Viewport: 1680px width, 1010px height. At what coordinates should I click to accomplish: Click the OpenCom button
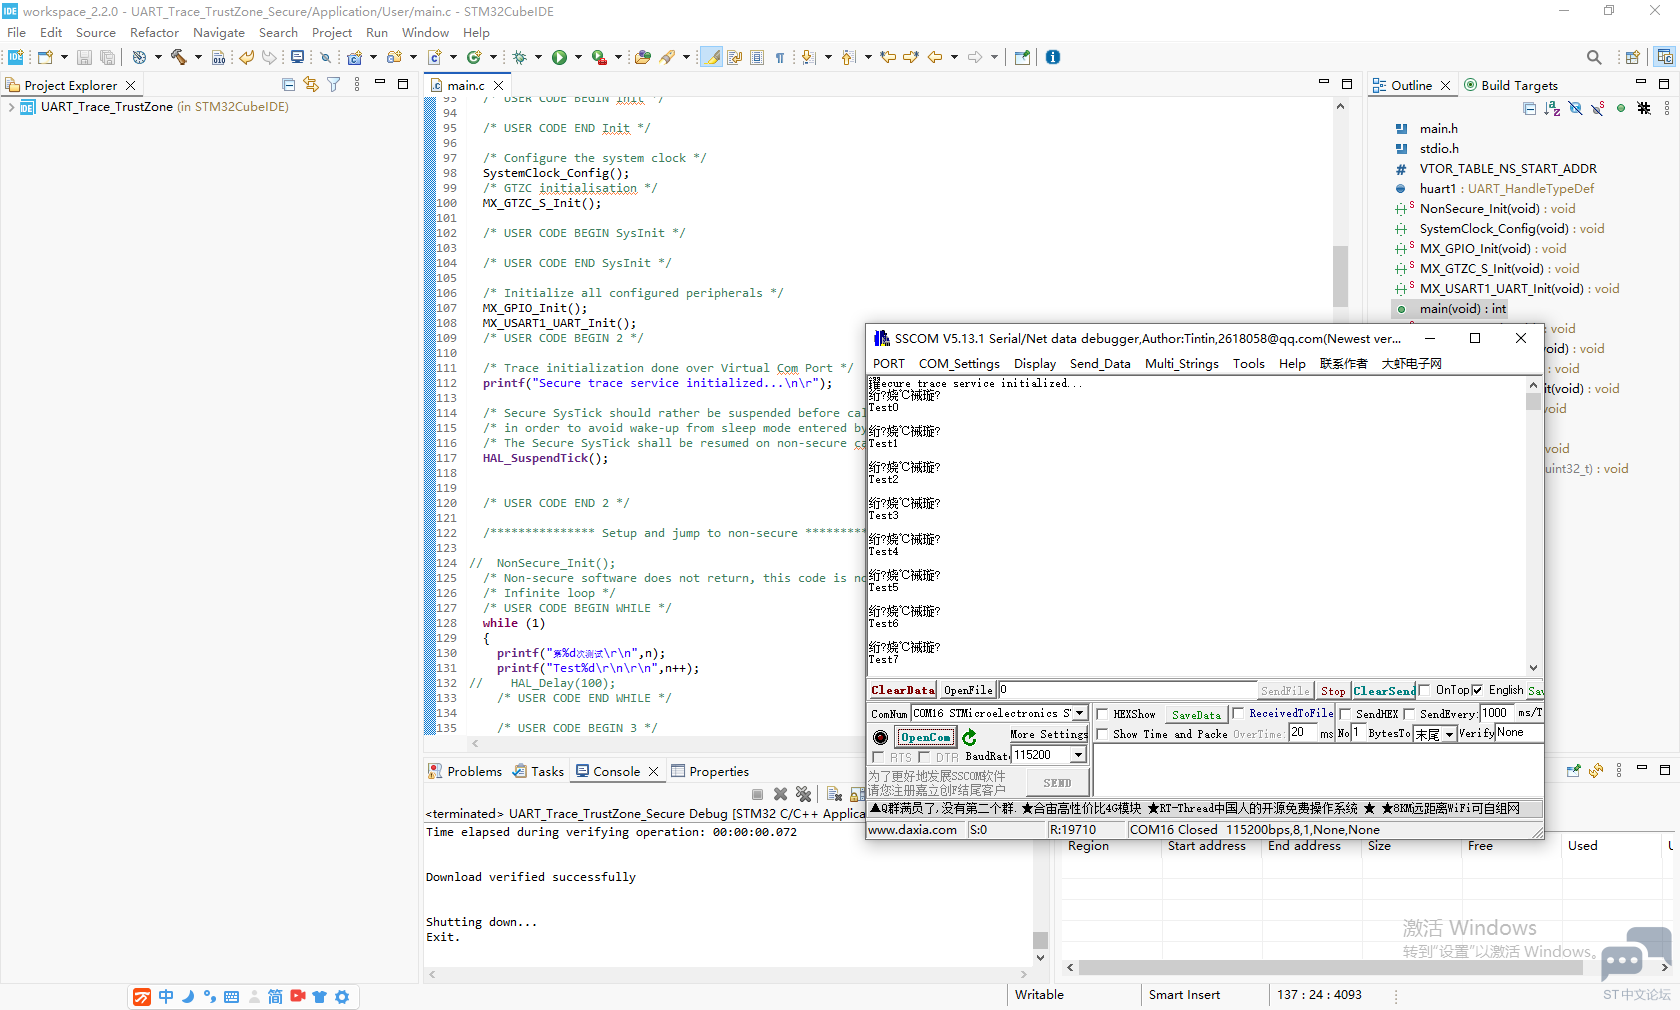pos(925,737)
